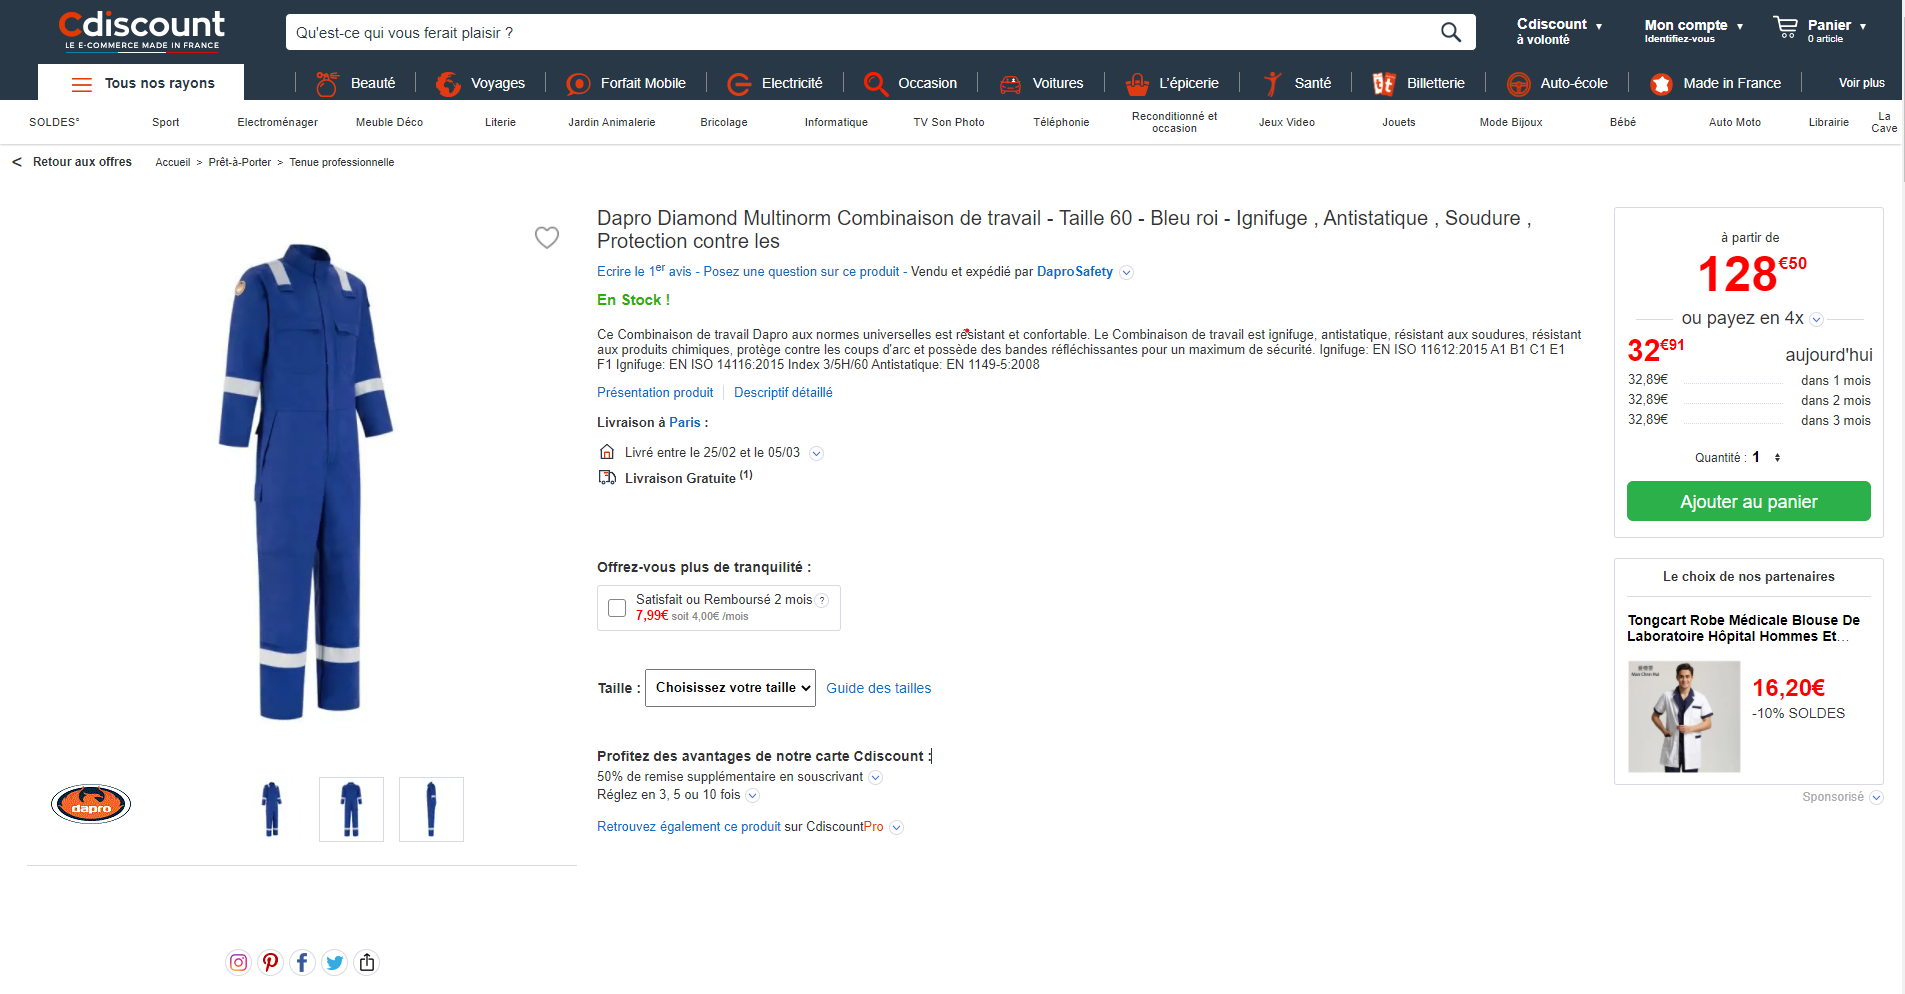Expand delivery date details chevron

[x=816, y=453]
